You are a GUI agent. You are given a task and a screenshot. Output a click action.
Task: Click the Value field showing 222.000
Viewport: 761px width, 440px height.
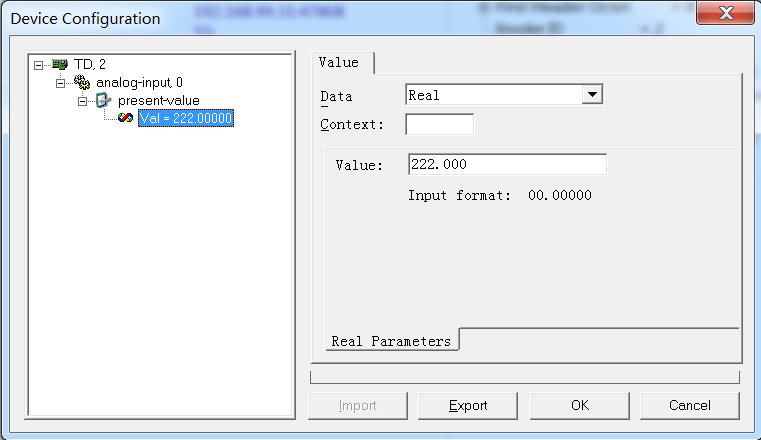(x=507, y=164)
